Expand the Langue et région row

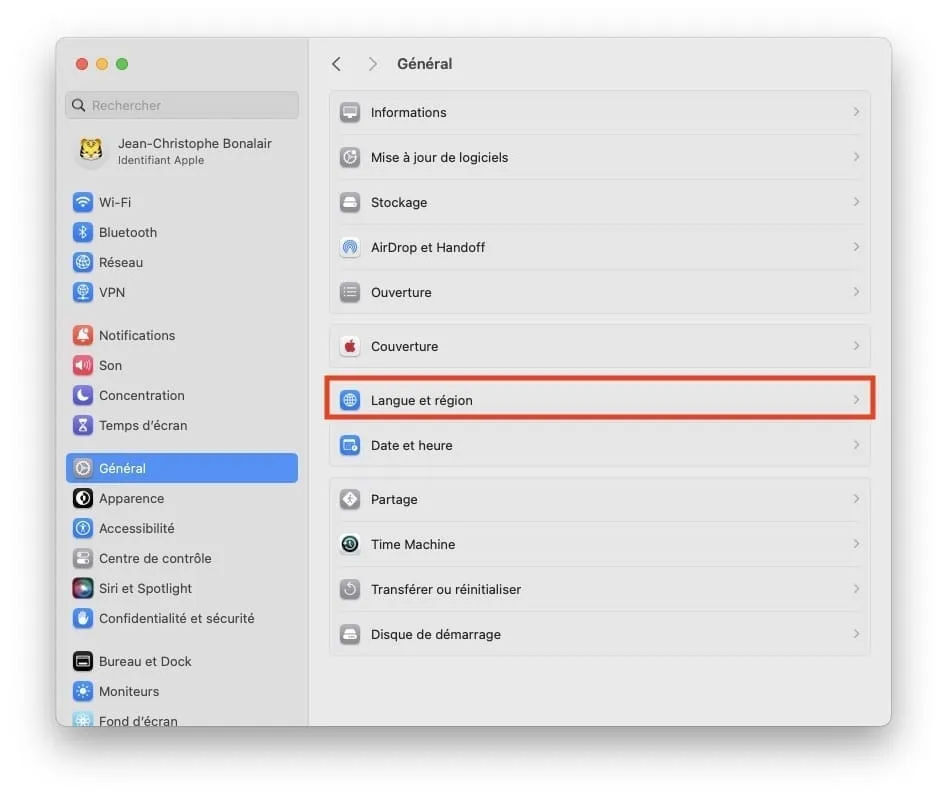pyautogui.click(x=856, y=399)
